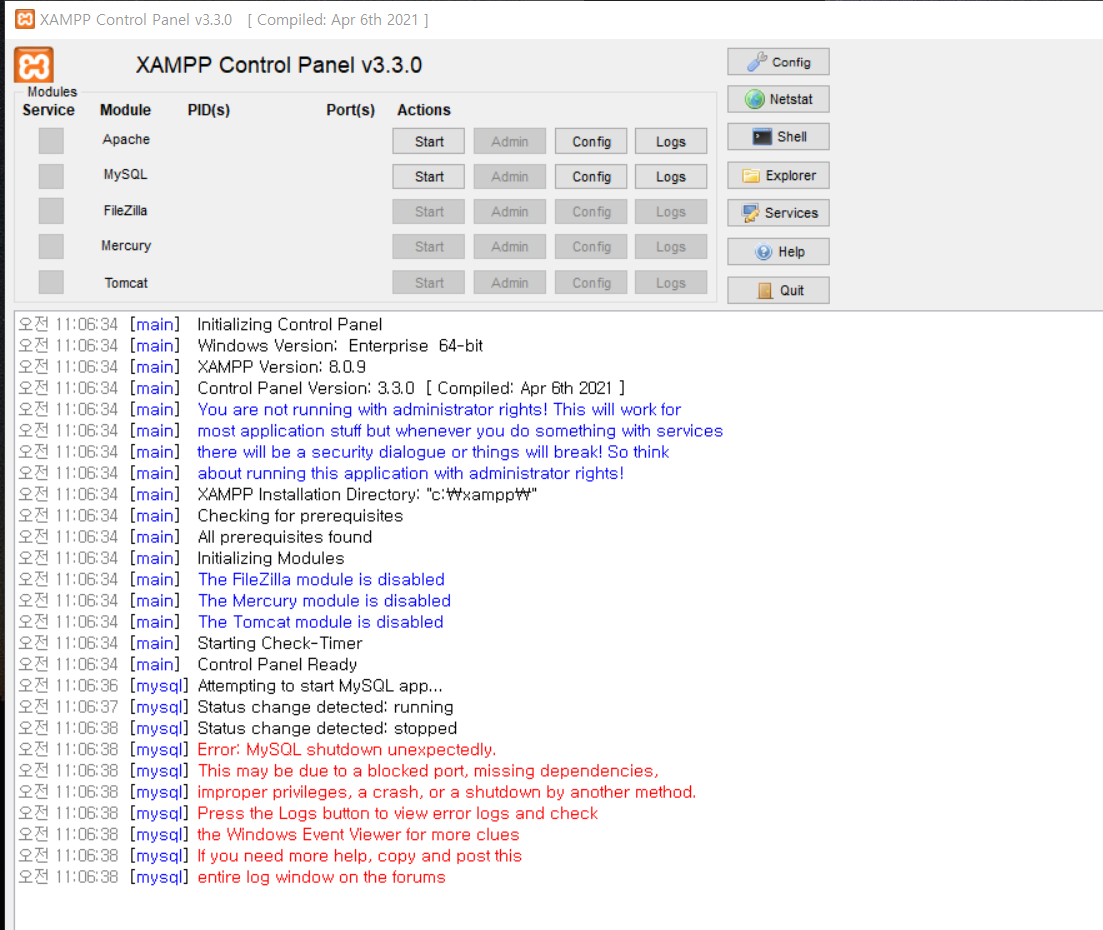1103x930 pixels.
Task: Click the FileZilla Start button
Action: pyautogui.click(x=428, y=212)
